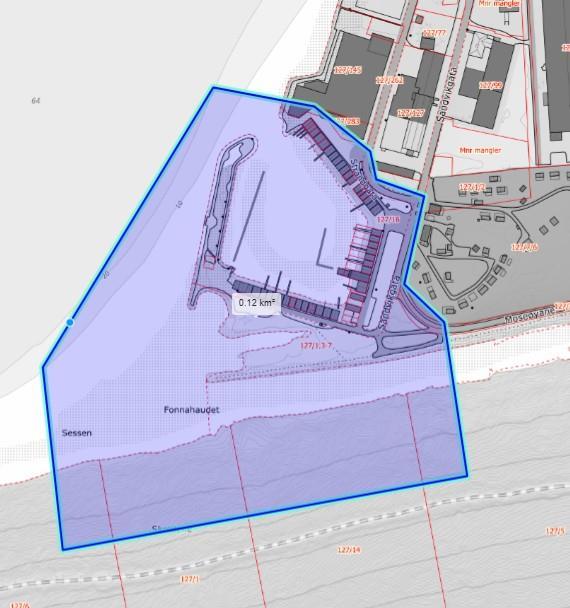Click parcel label 127/1/2
The width and height of the screenshot is (570, 608).
pos(472,187)
